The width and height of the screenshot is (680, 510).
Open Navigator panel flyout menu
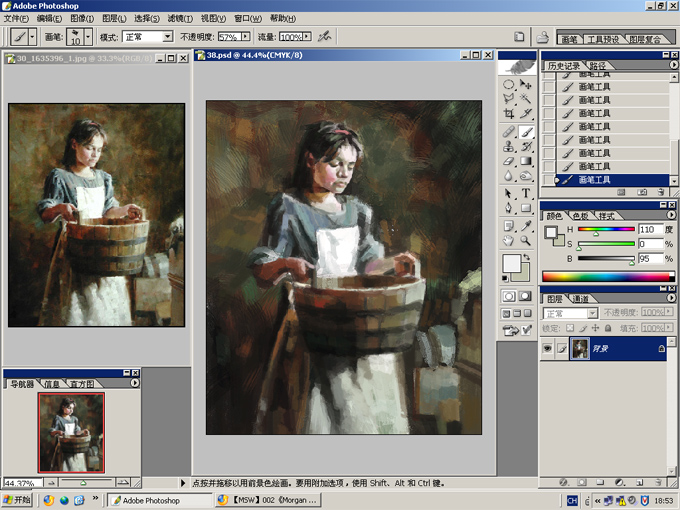click(x=135, y=383)
